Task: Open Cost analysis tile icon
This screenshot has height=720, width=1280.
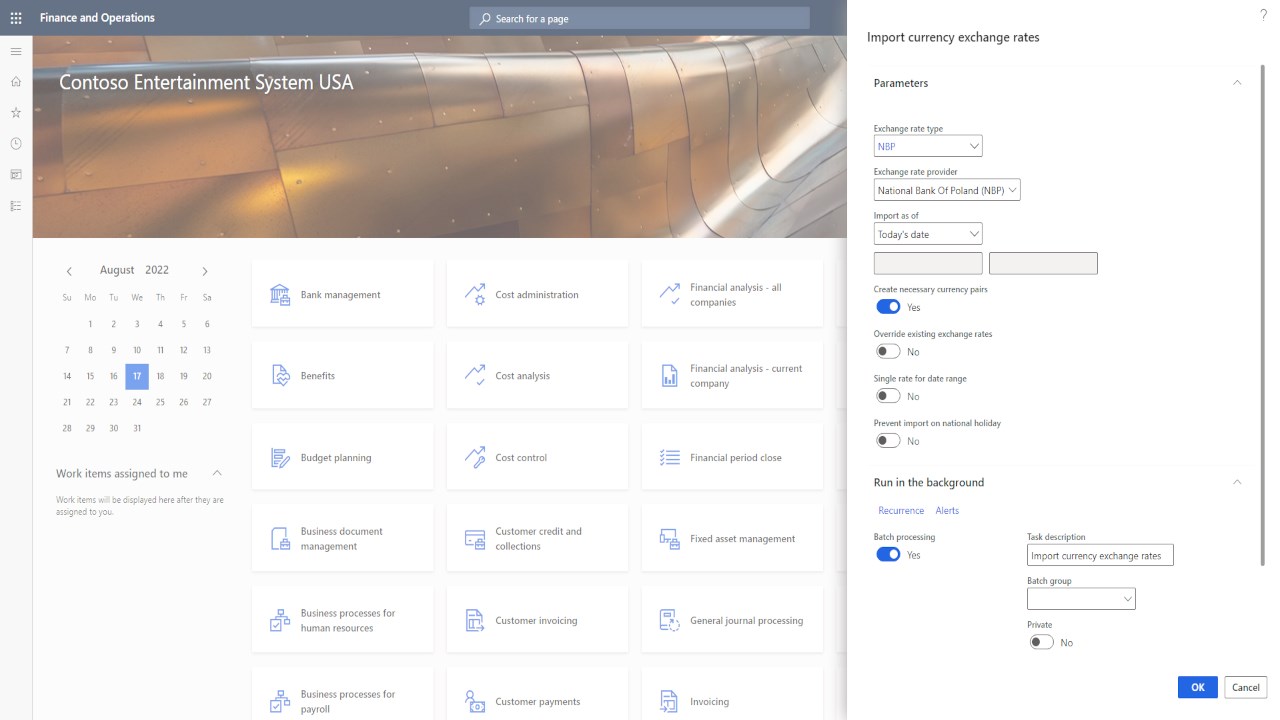Action: (475, 375)
